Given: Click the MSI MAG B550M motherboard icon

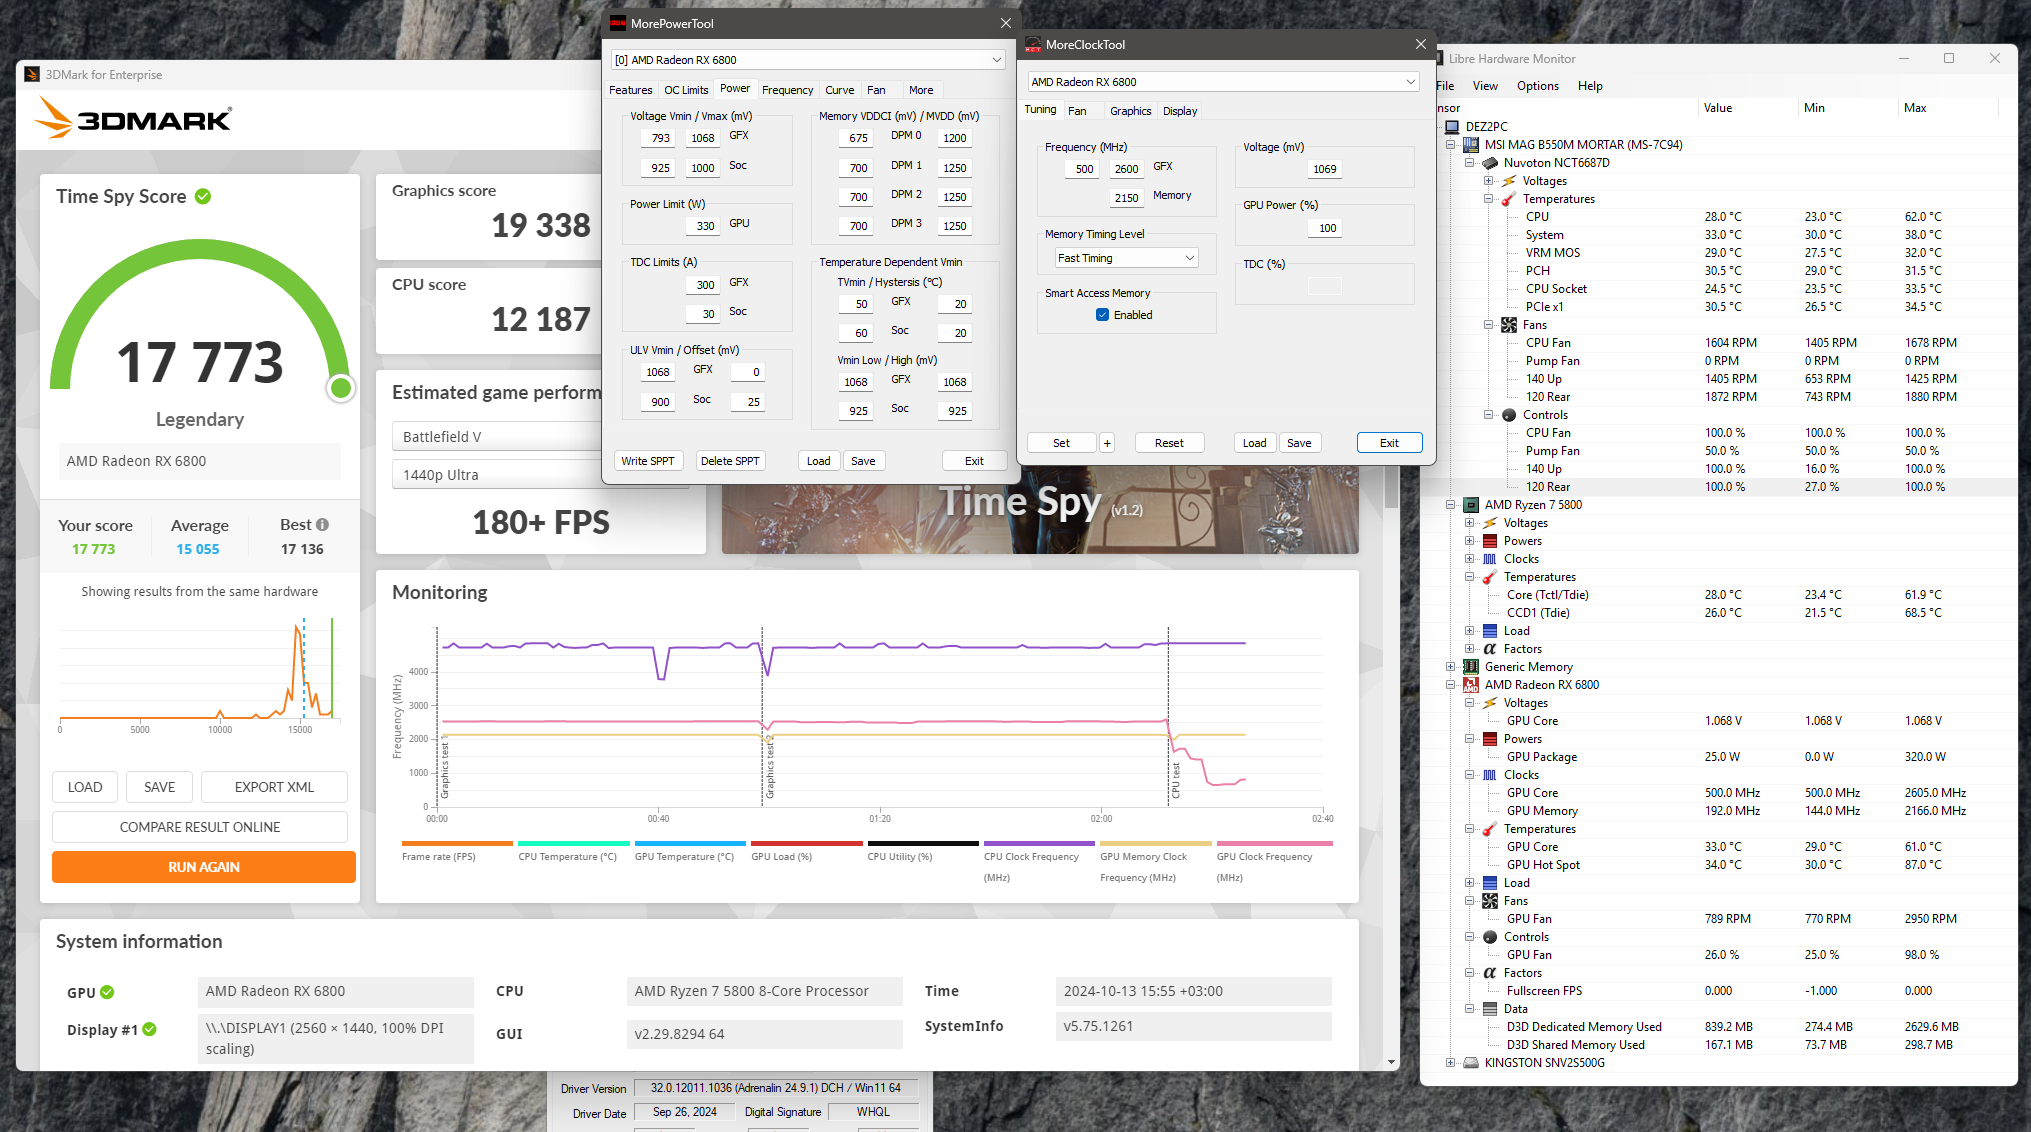Looking at the screenshot, I should (1470, 145).
